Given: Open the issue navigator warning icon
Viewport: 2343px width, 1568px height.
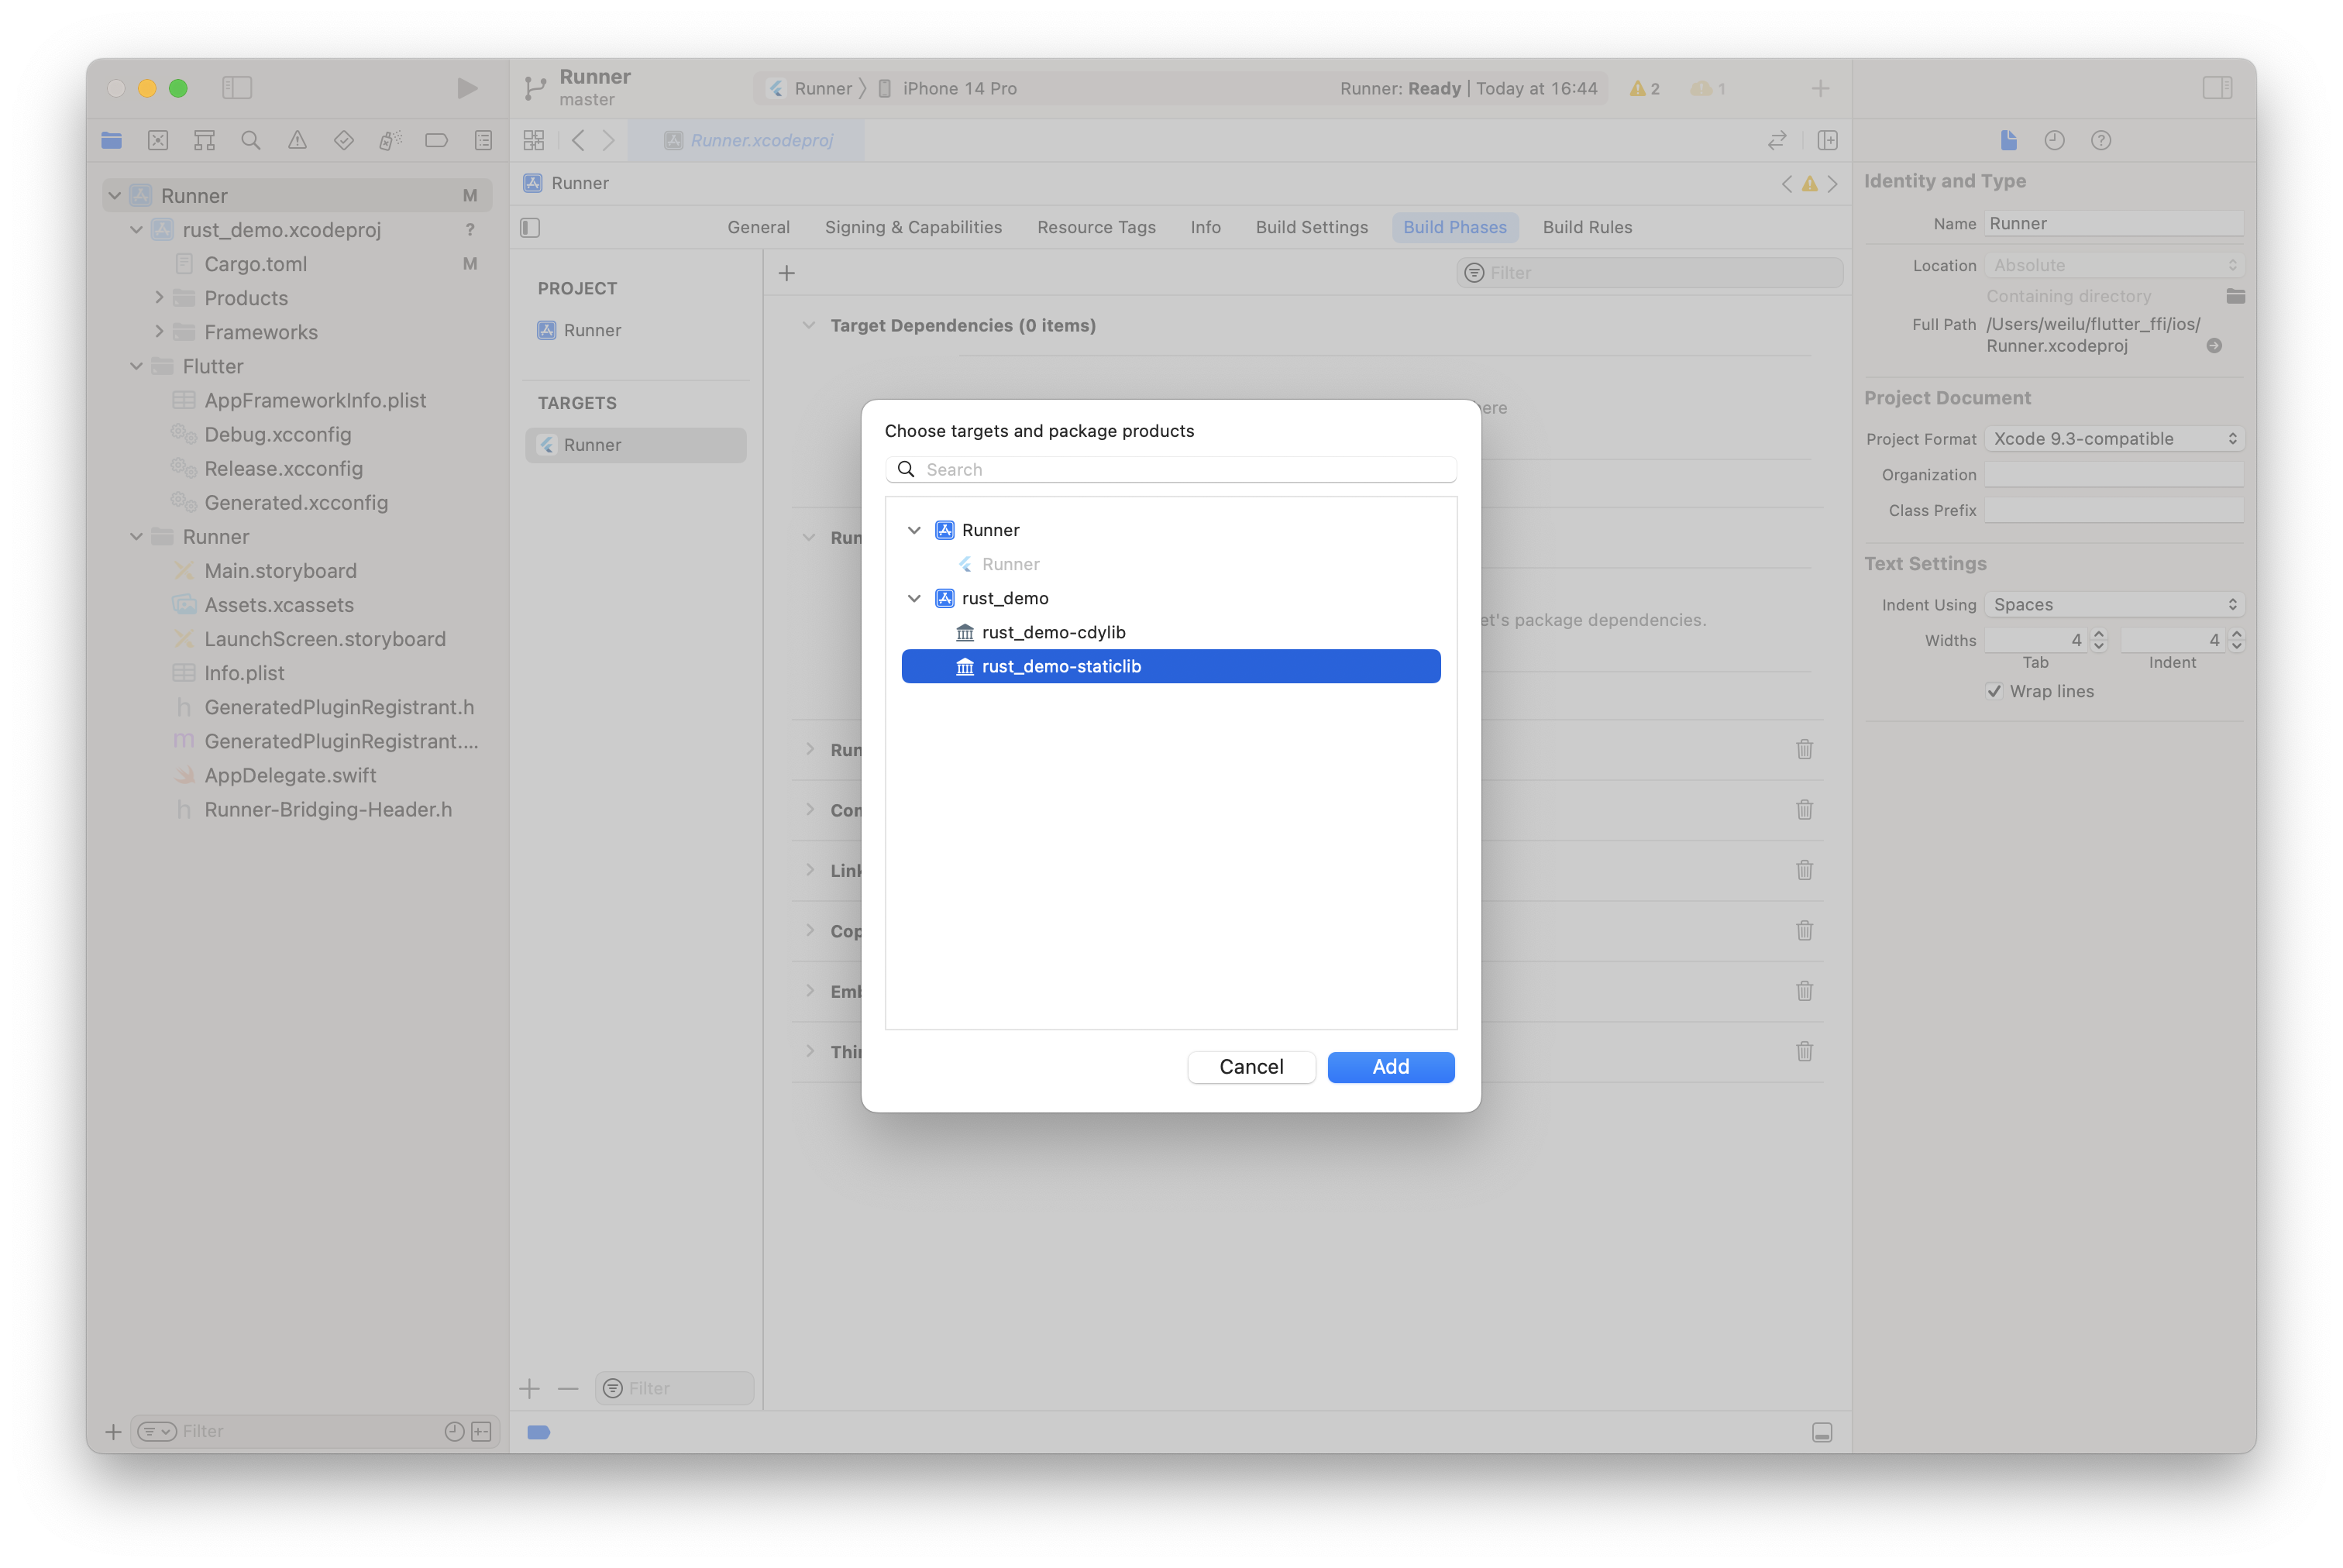Looking at the screenshot, I should pos(297,140).
